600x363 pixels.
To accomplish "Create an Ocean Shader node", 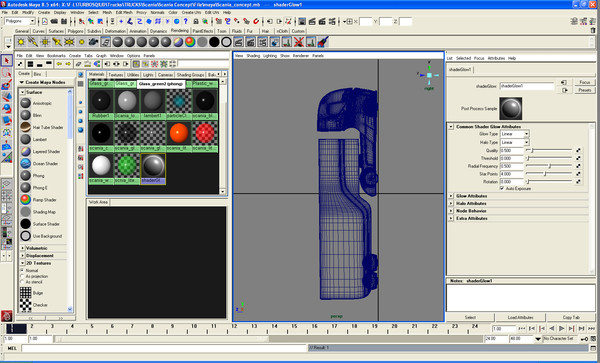I will pyautogui.click(x=26, y=164).
